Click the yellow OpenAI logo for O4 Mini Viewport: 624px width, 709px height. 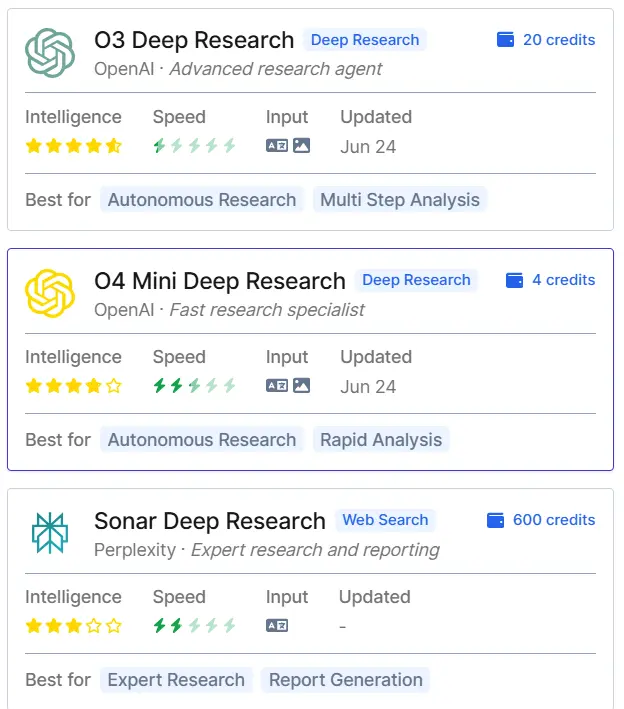[x=50, y=293]
